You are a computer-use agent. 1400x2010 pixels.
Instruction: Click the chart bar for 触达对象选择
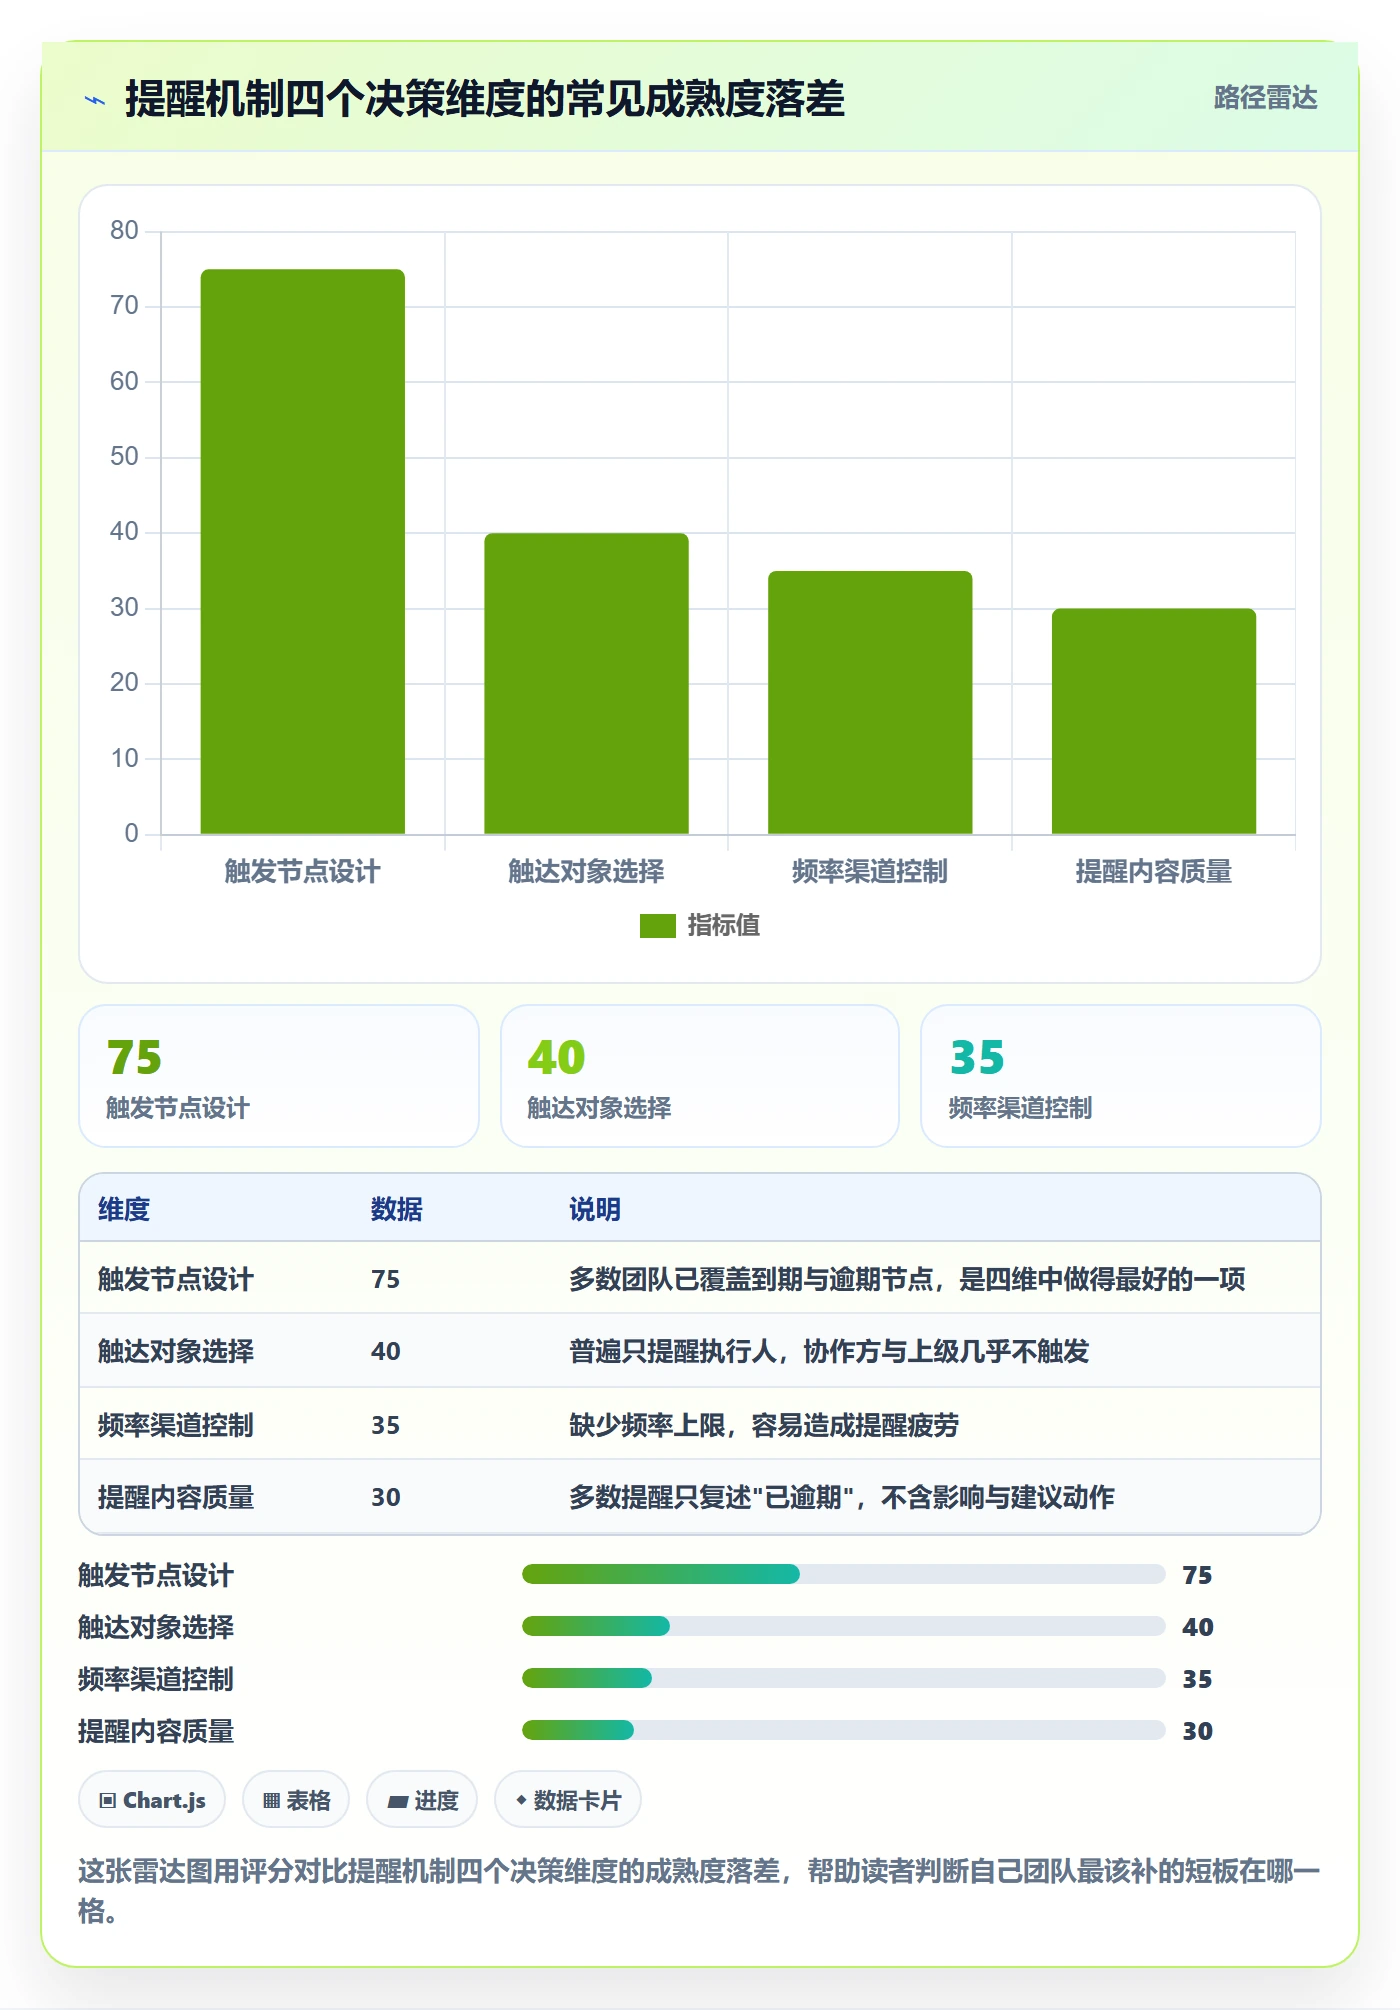(587, 684)
